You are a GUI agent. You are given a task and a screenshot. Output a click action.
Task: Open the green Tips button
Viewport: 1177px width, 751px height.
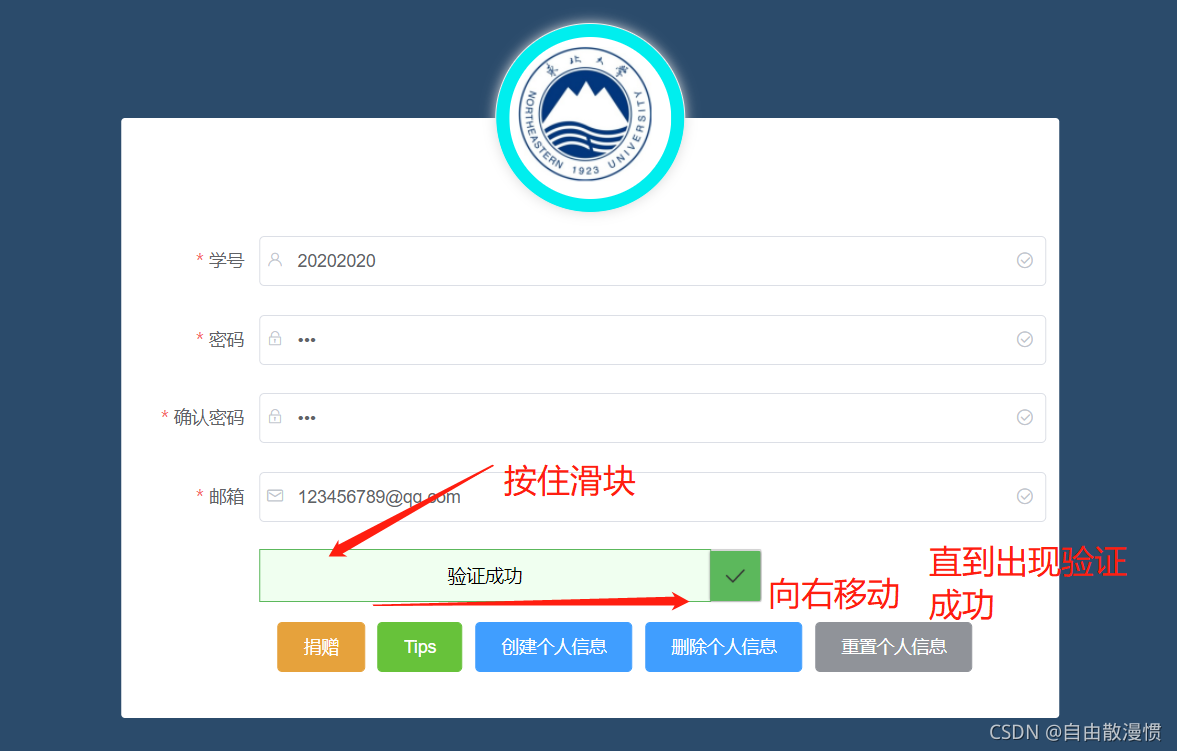(x=420, y=647)
